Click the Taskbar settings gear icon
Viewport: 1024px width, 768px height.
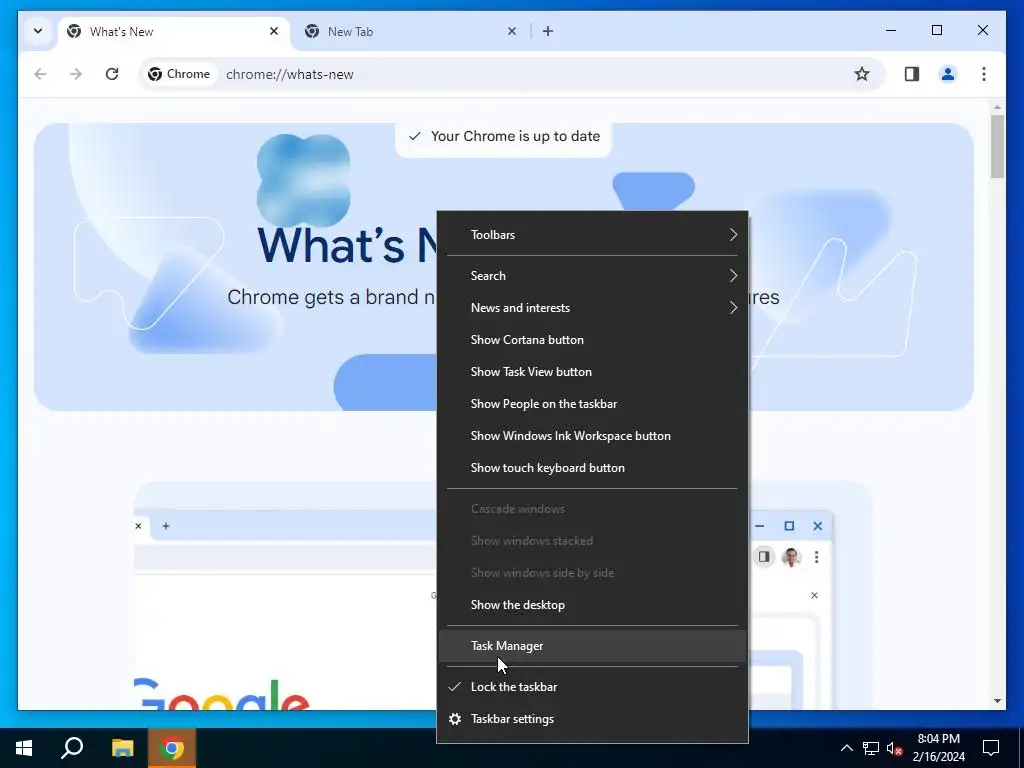(455, 719)
